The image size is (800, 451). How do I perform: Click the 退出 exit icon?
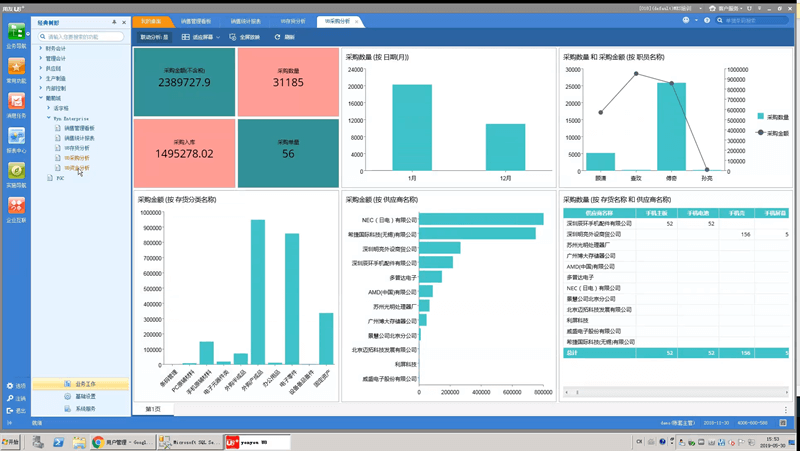coord(10,411)
